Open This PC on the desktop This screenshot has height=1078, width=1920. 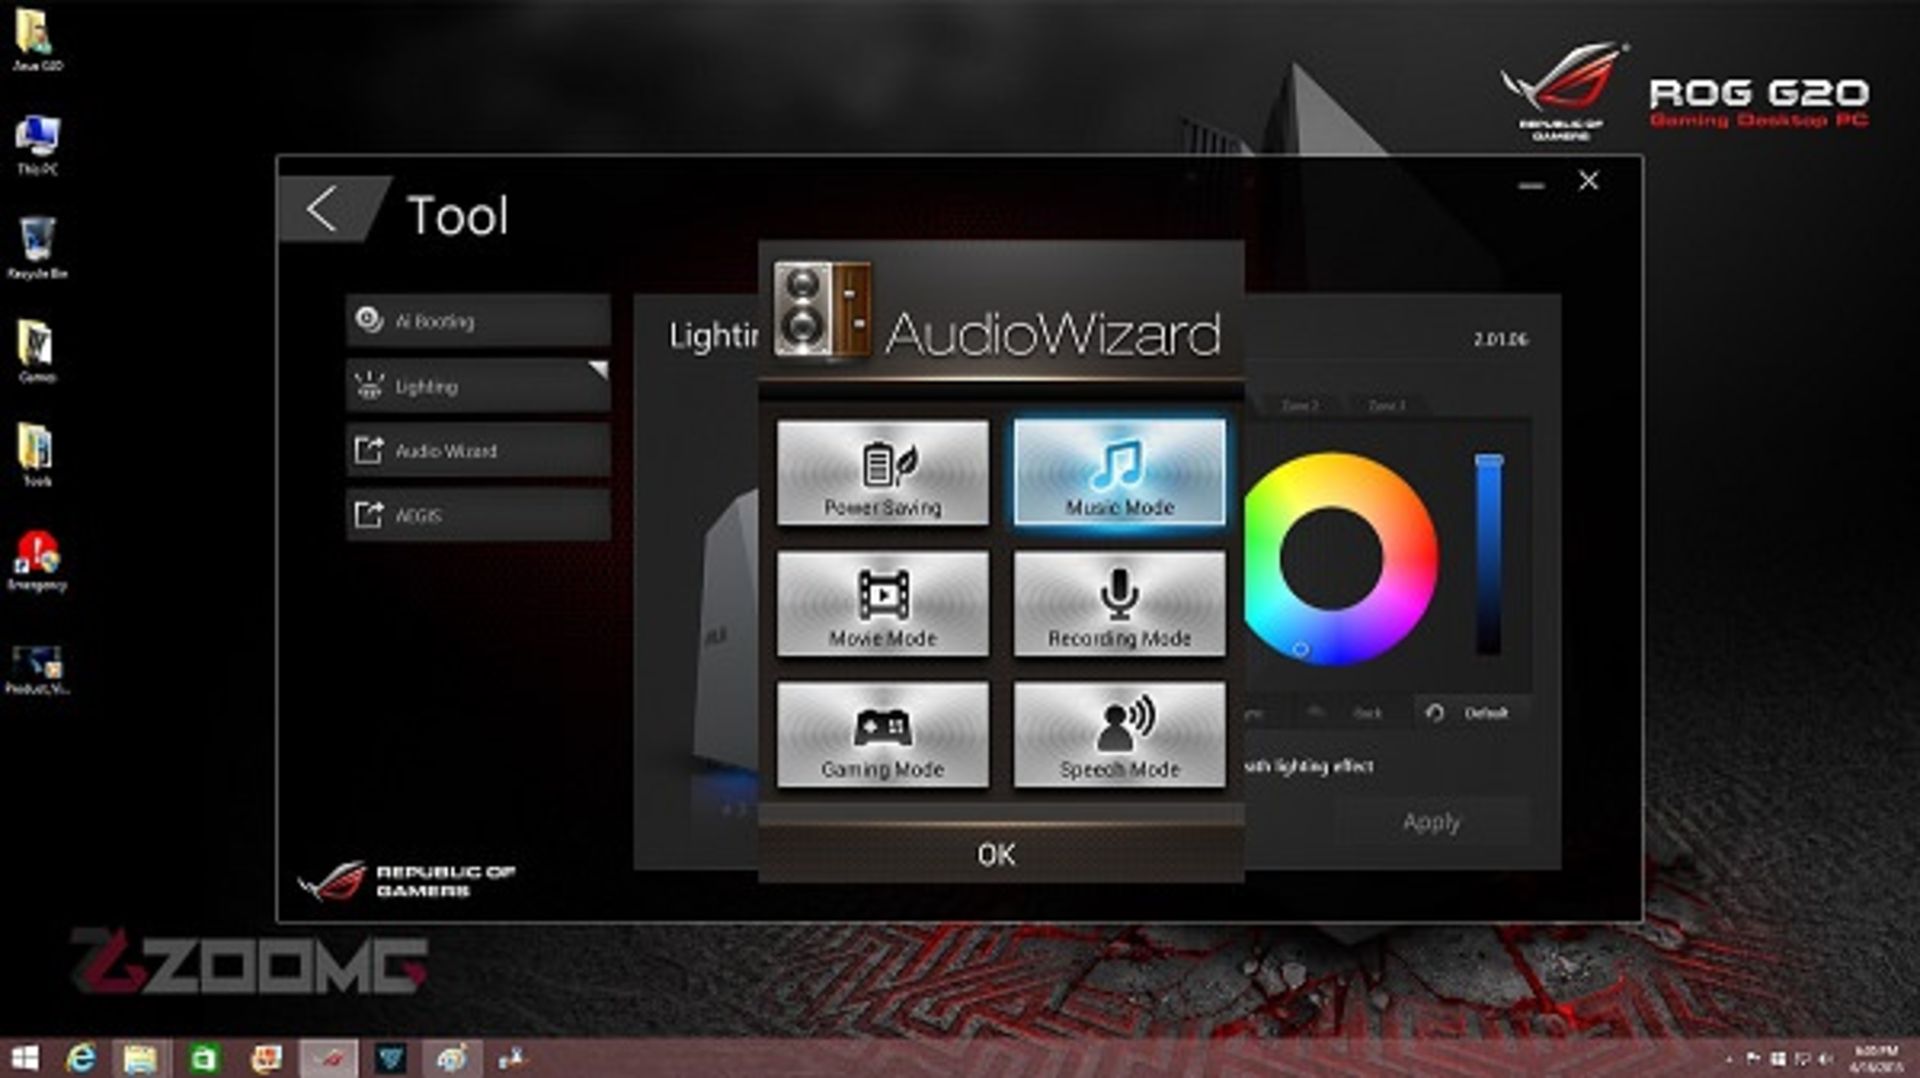[37, 146]
